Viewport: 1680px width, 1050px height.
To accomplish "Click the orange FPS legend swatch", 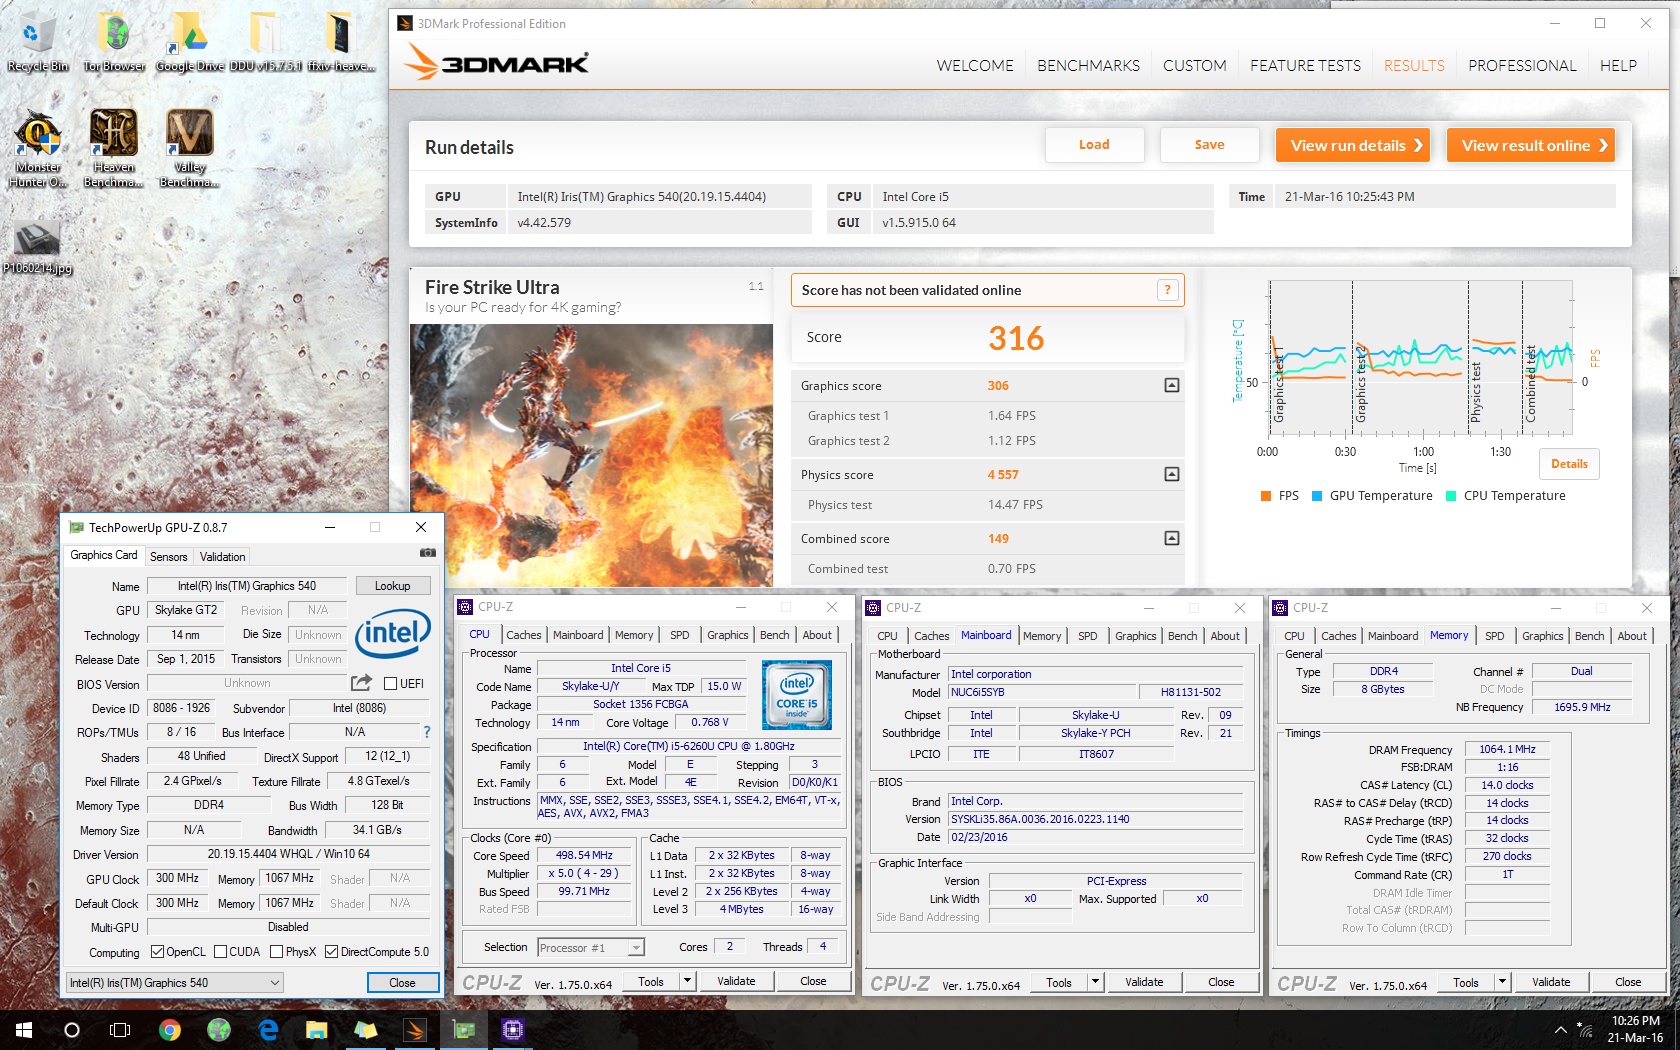I will click(1266, 496).
